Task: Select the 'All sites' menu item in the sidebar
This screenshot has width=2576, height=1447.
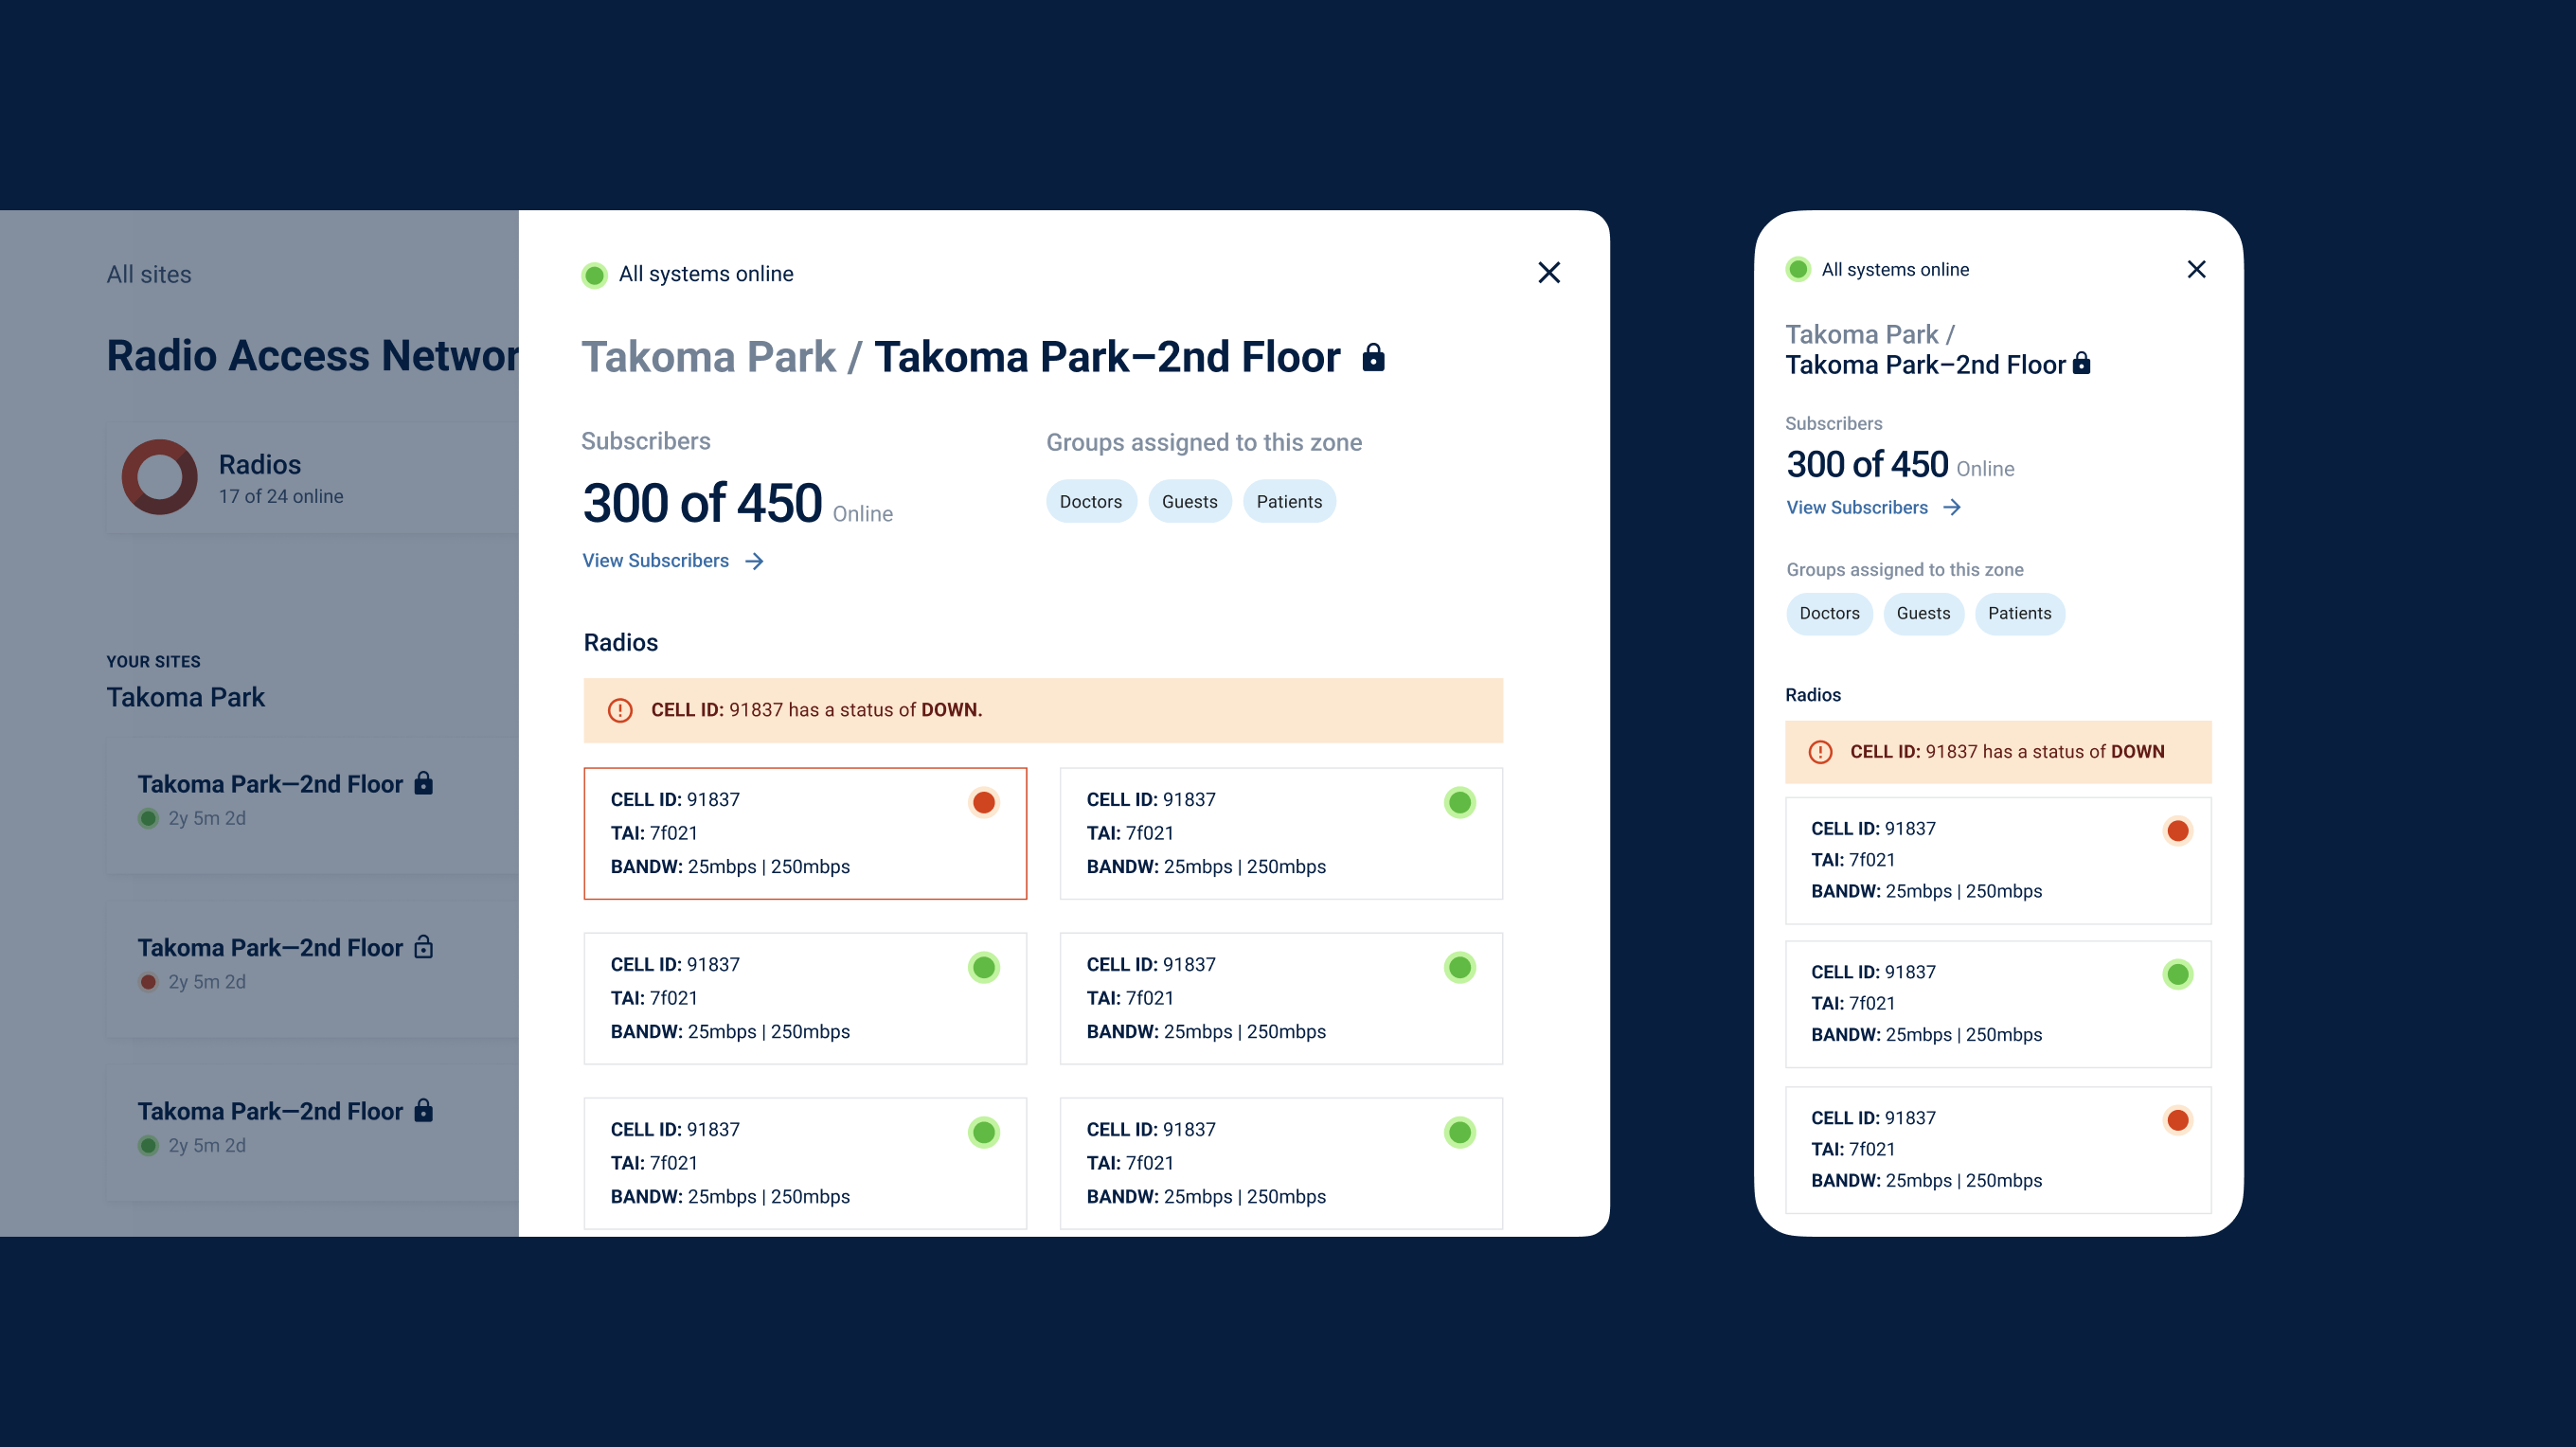Action: 151,275
